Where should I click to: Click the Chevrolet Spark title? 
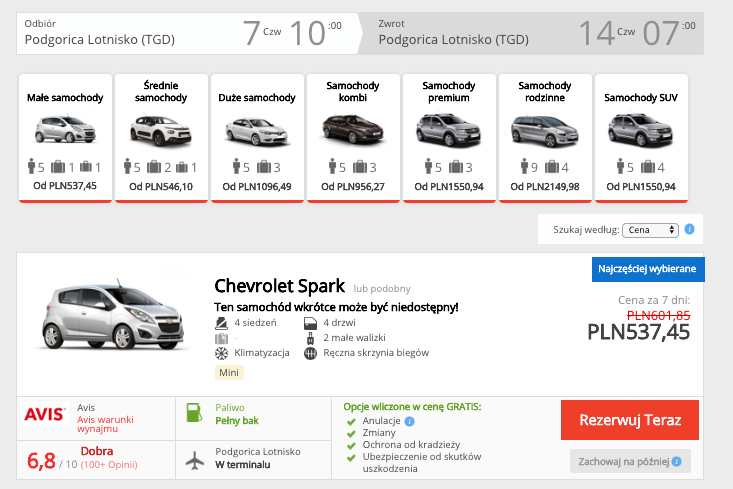tap(280, 286)
